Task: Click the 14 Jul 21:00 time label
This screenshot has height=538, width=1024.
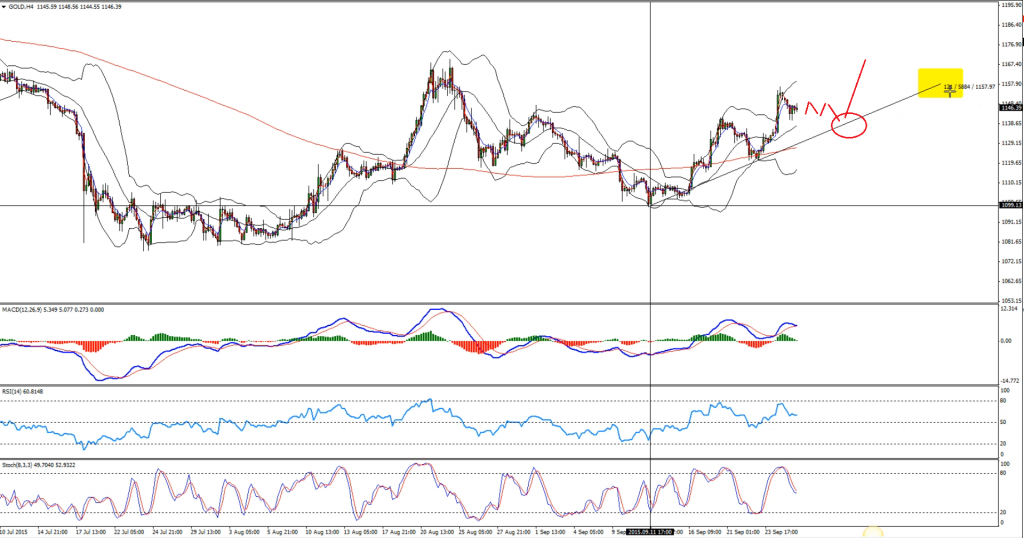Action: [x=52, y=532]
